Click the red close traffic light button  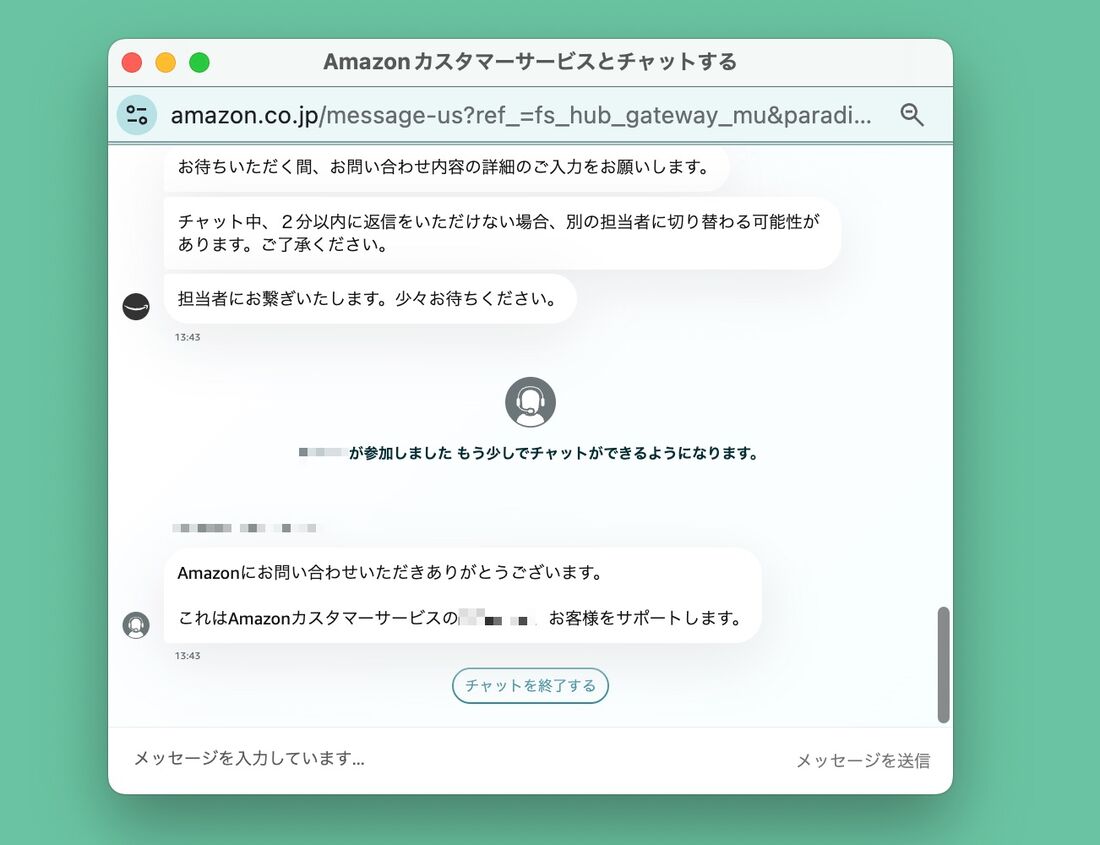132,61
